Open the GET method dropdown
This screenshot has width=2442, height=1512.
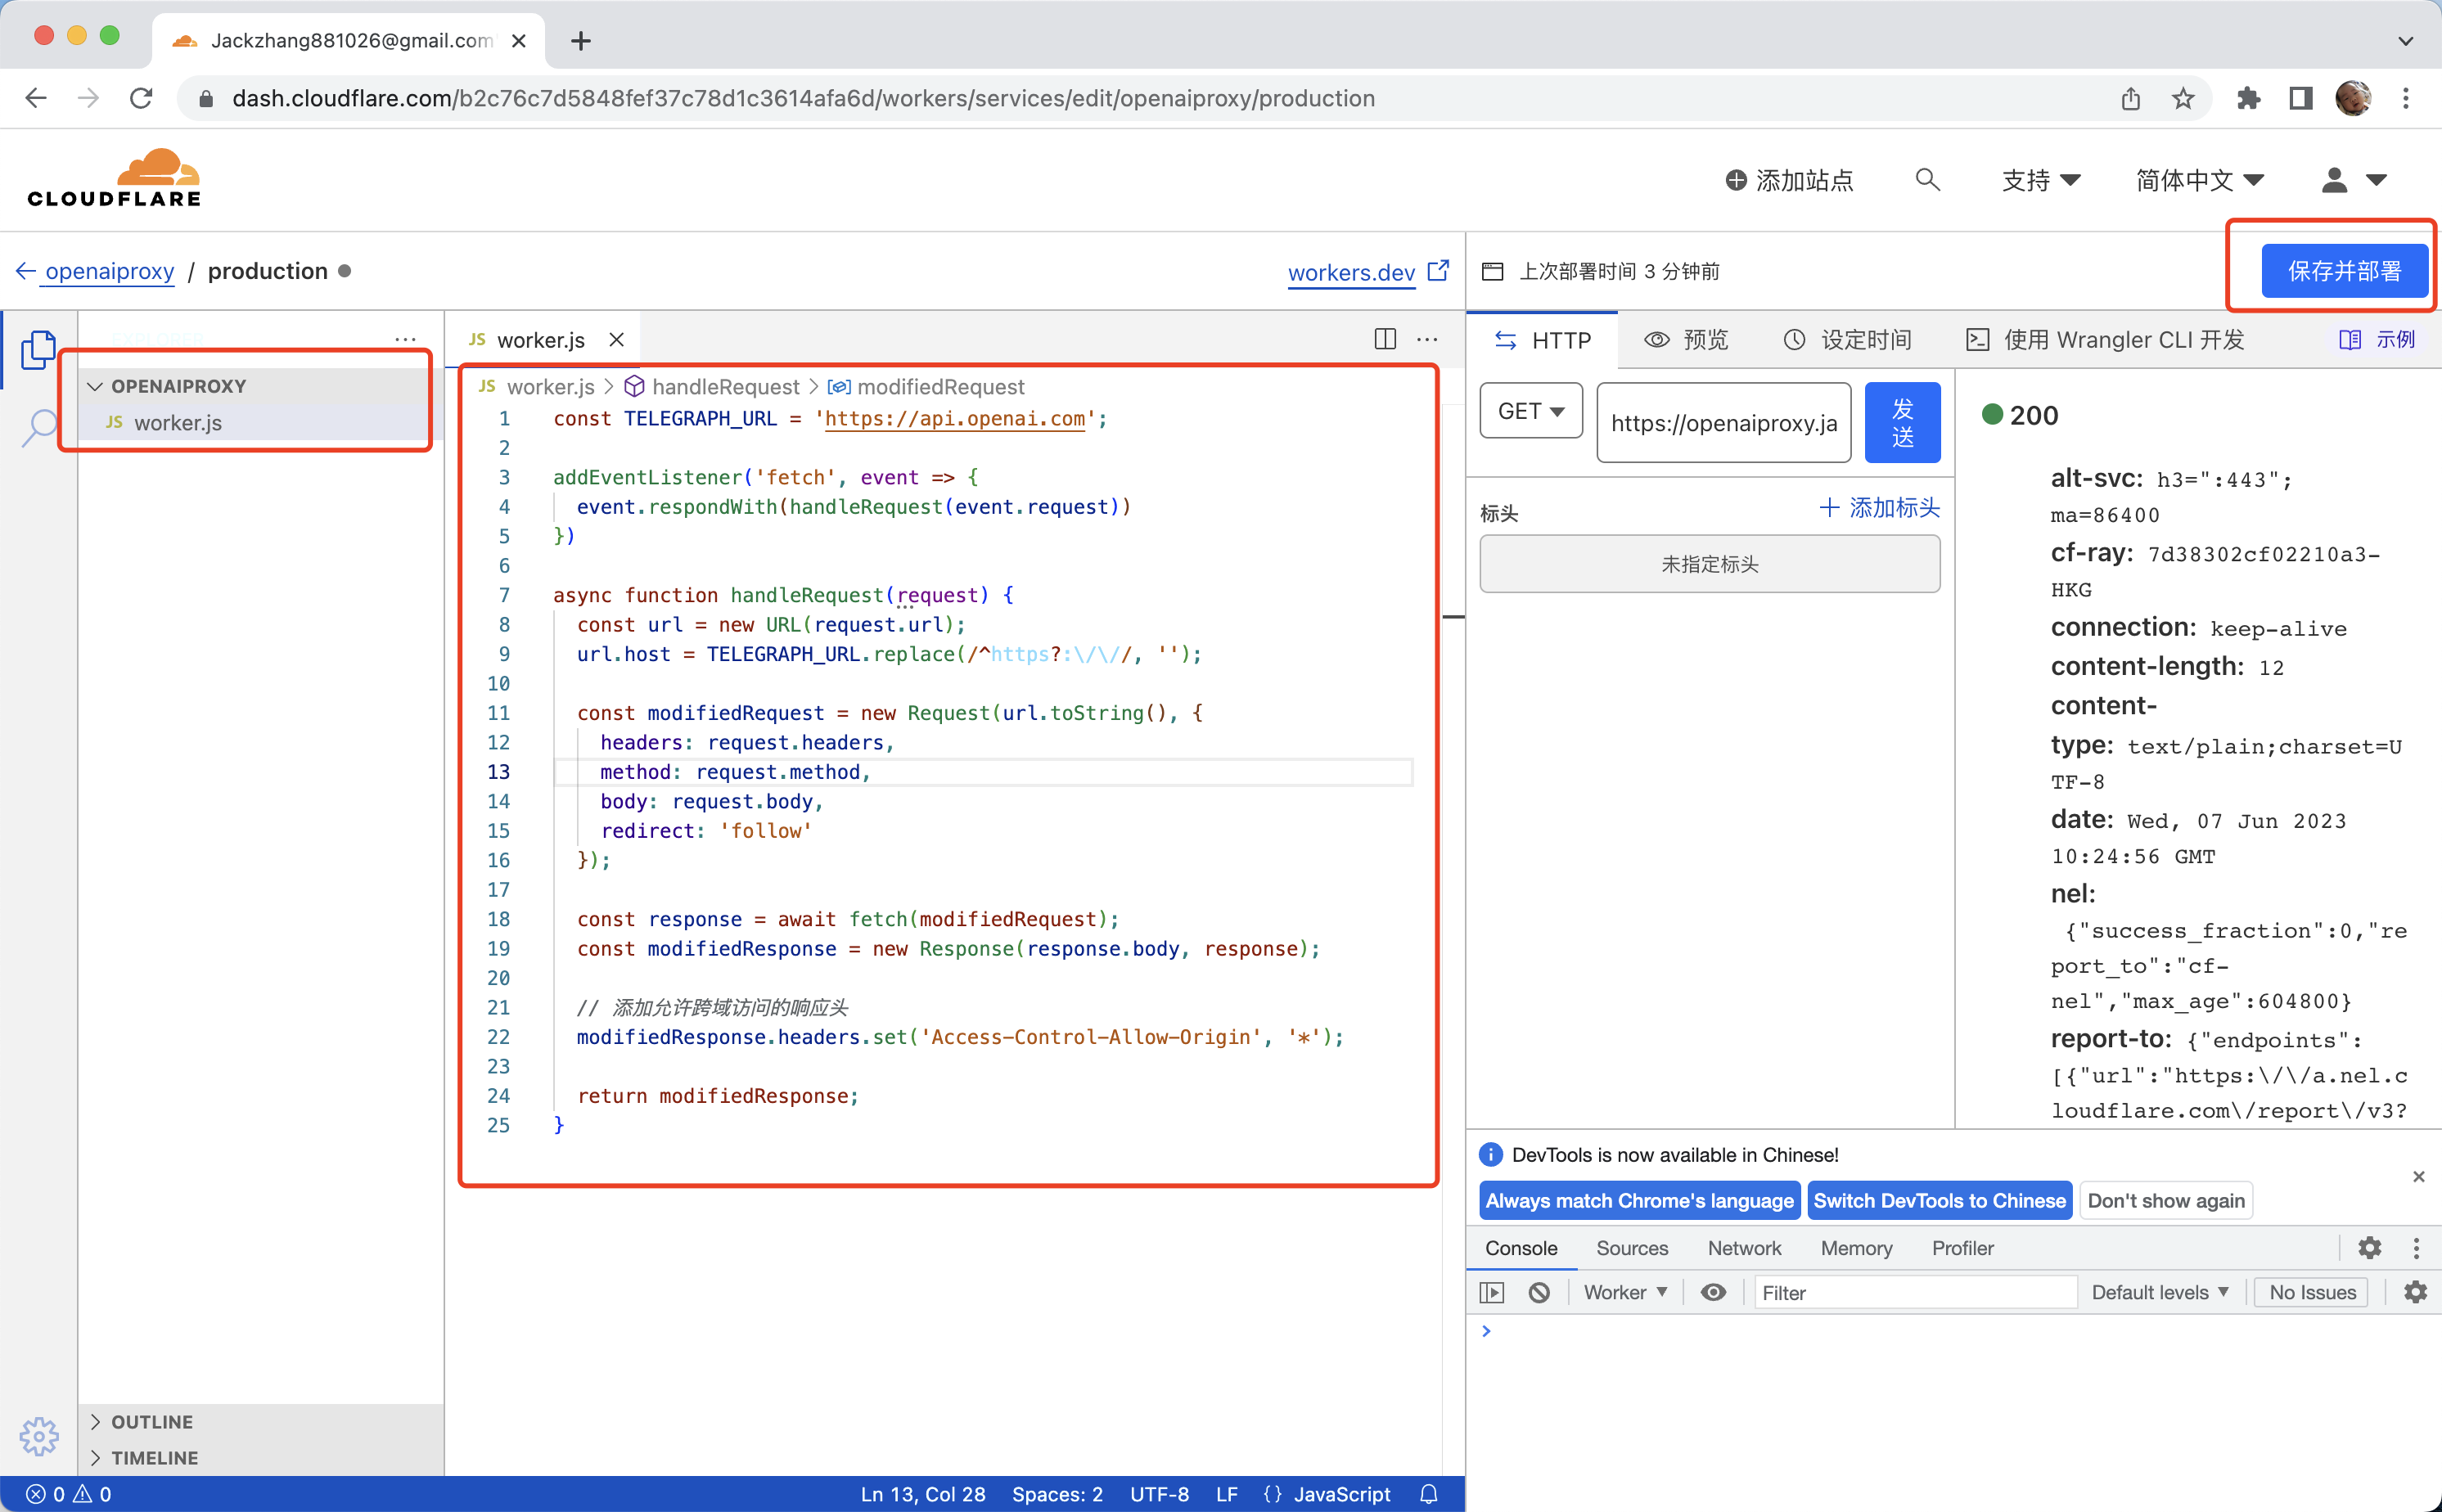pyautogui.click(x=1530, y=411)
